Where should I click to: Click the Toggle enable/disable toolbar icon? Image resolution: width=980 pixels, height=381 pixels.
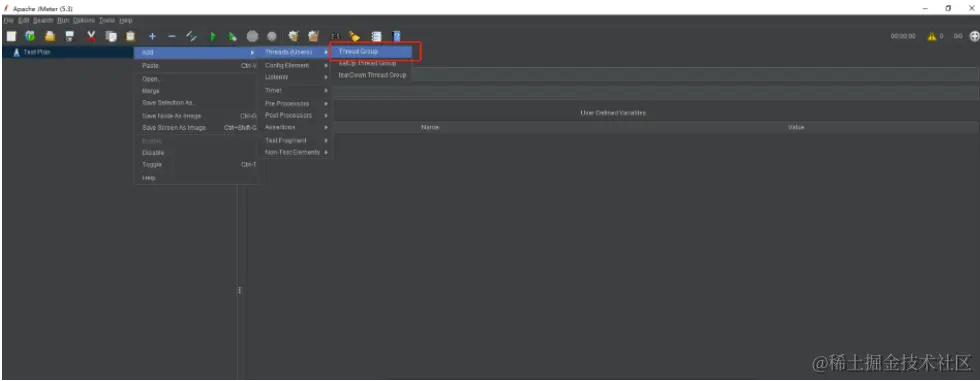pos(191,36)
